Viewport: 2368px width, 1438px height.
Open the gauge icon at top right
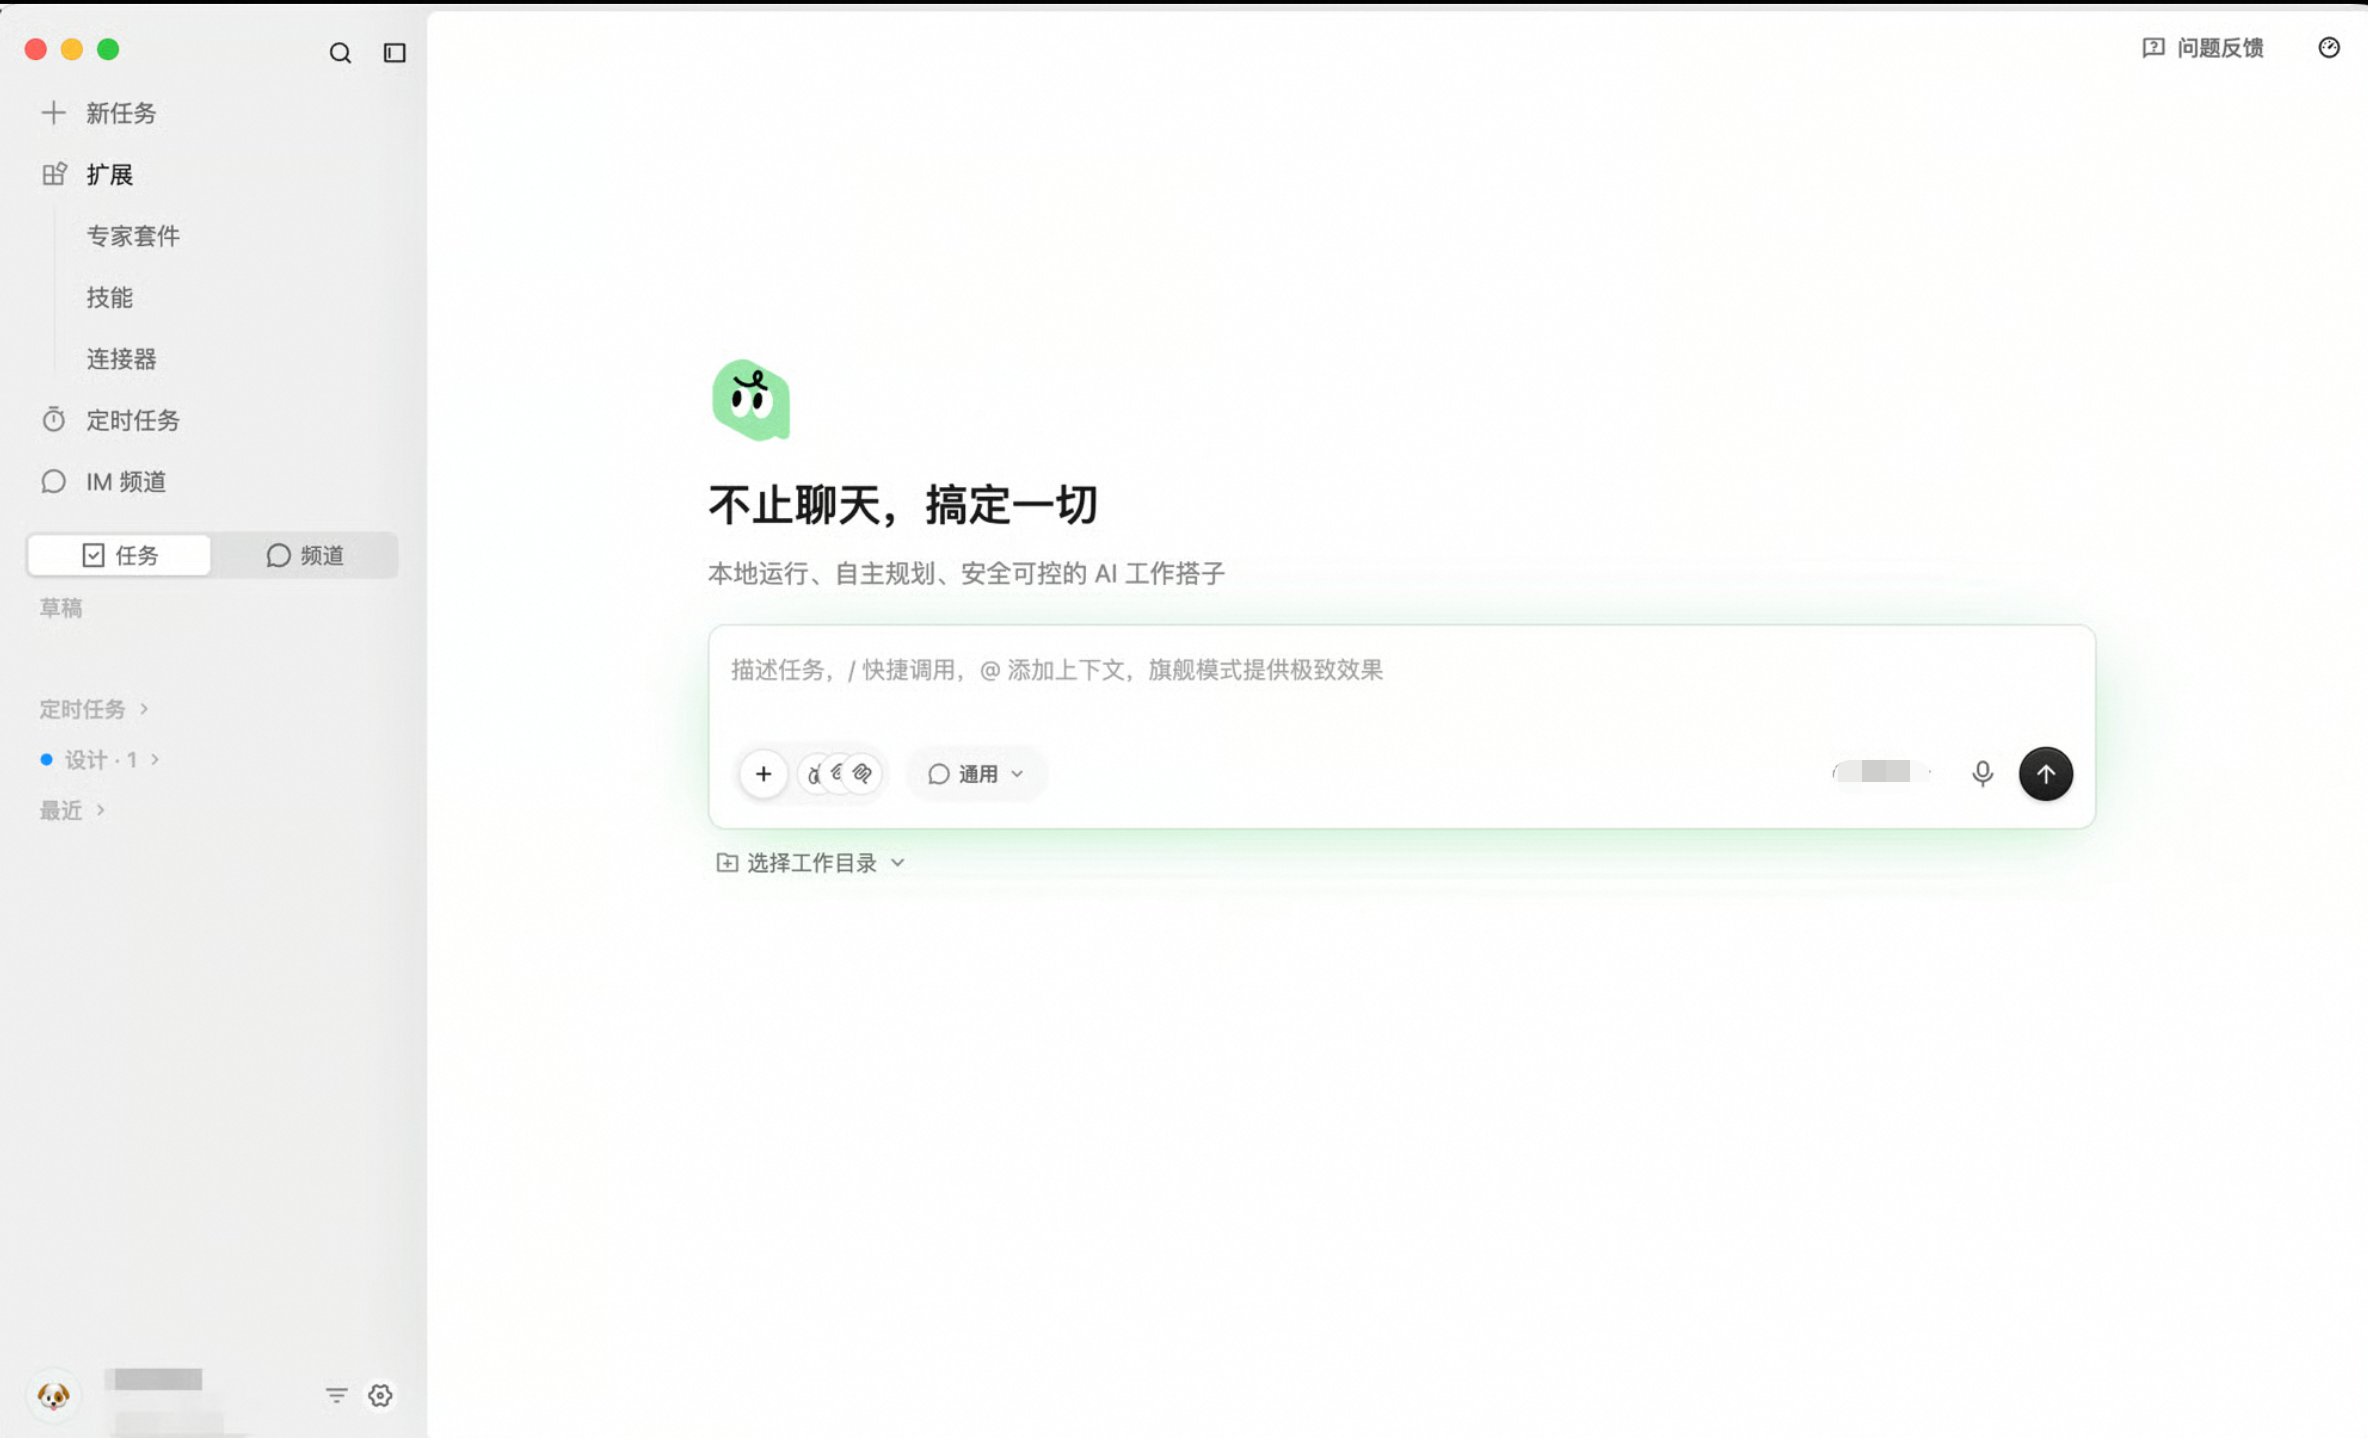click(x=2329, y=48)
